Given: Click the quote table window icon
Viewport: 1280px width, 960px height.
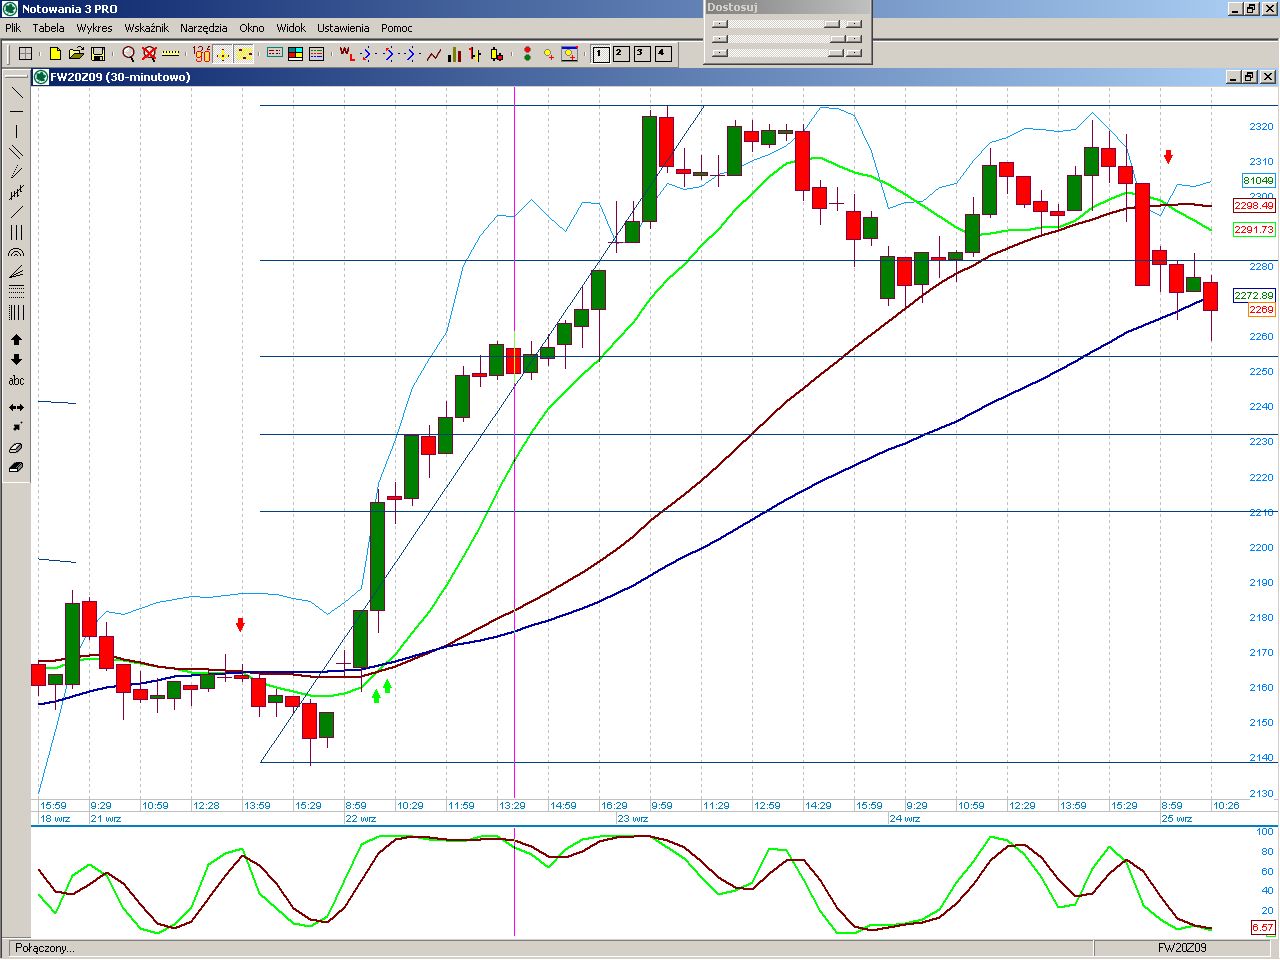Looking at the screenshot, I should click(x=274, y=54).
